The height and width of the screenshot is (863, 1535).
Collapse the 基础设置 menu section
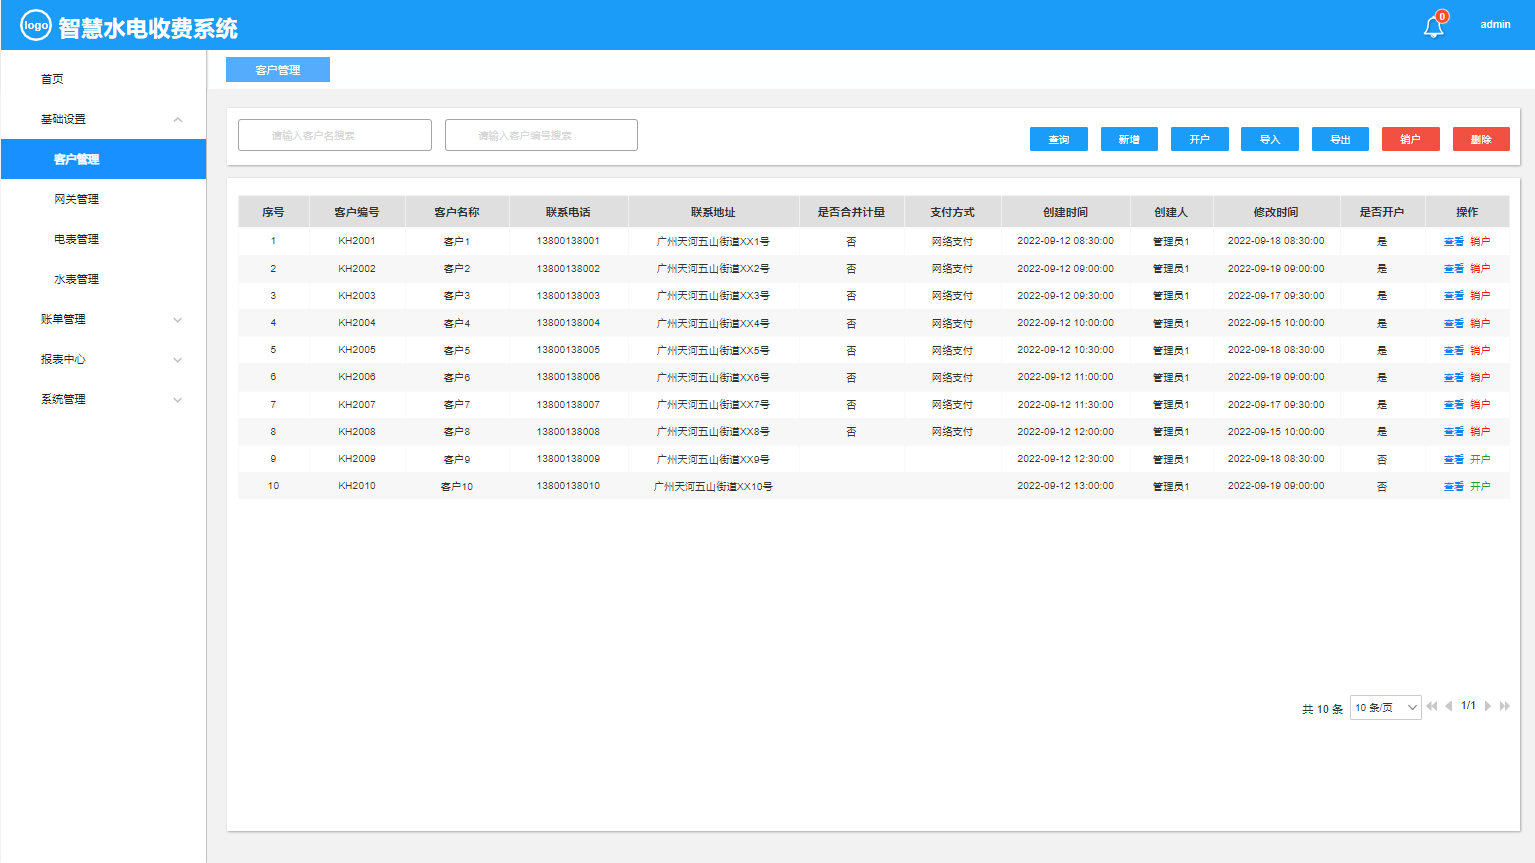pos(178,120)
